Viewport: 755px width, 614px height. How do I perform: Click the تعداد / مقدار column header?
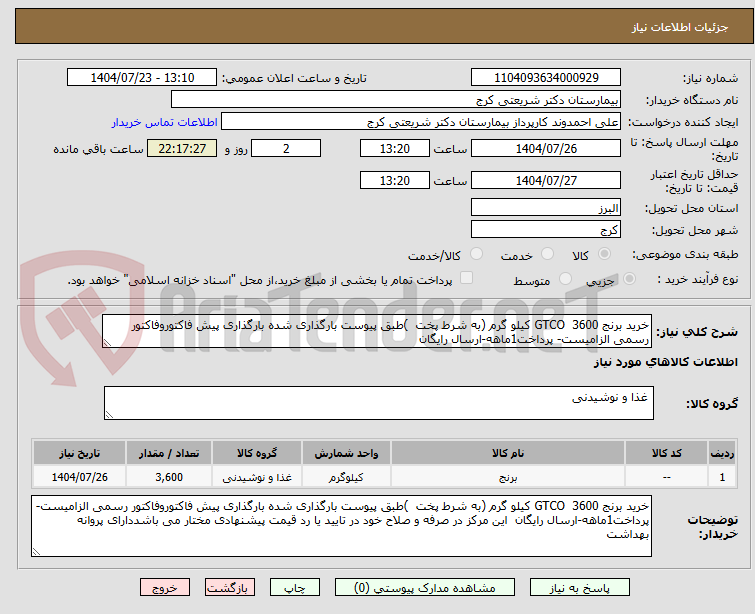click(169, 453)
